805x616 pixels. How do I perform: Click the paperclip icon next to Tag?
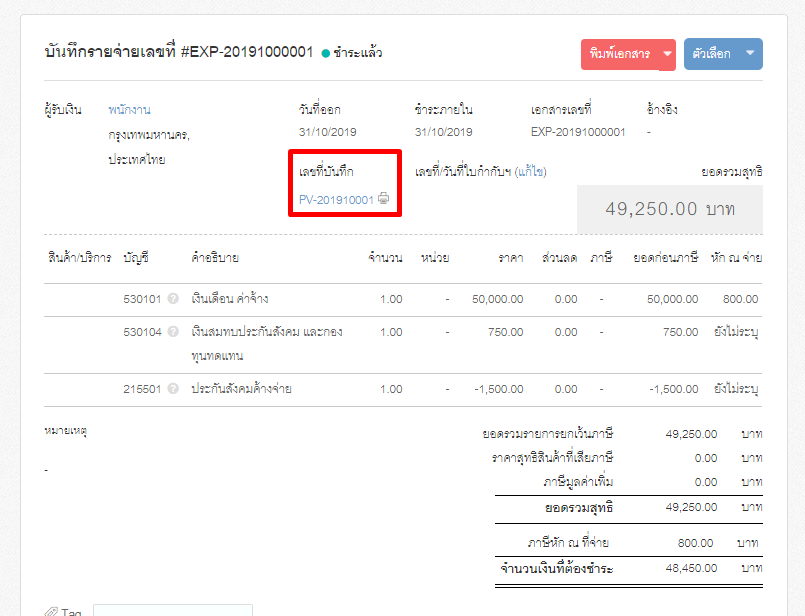point(52,611)
